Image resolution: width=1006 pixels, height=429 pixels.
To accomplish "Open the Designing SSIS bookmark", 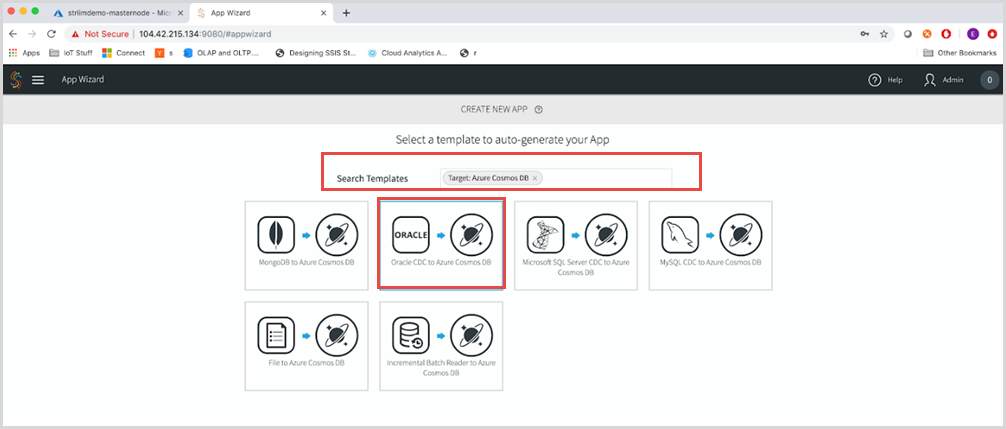I will pyautogui.click(x=315, y=53).
